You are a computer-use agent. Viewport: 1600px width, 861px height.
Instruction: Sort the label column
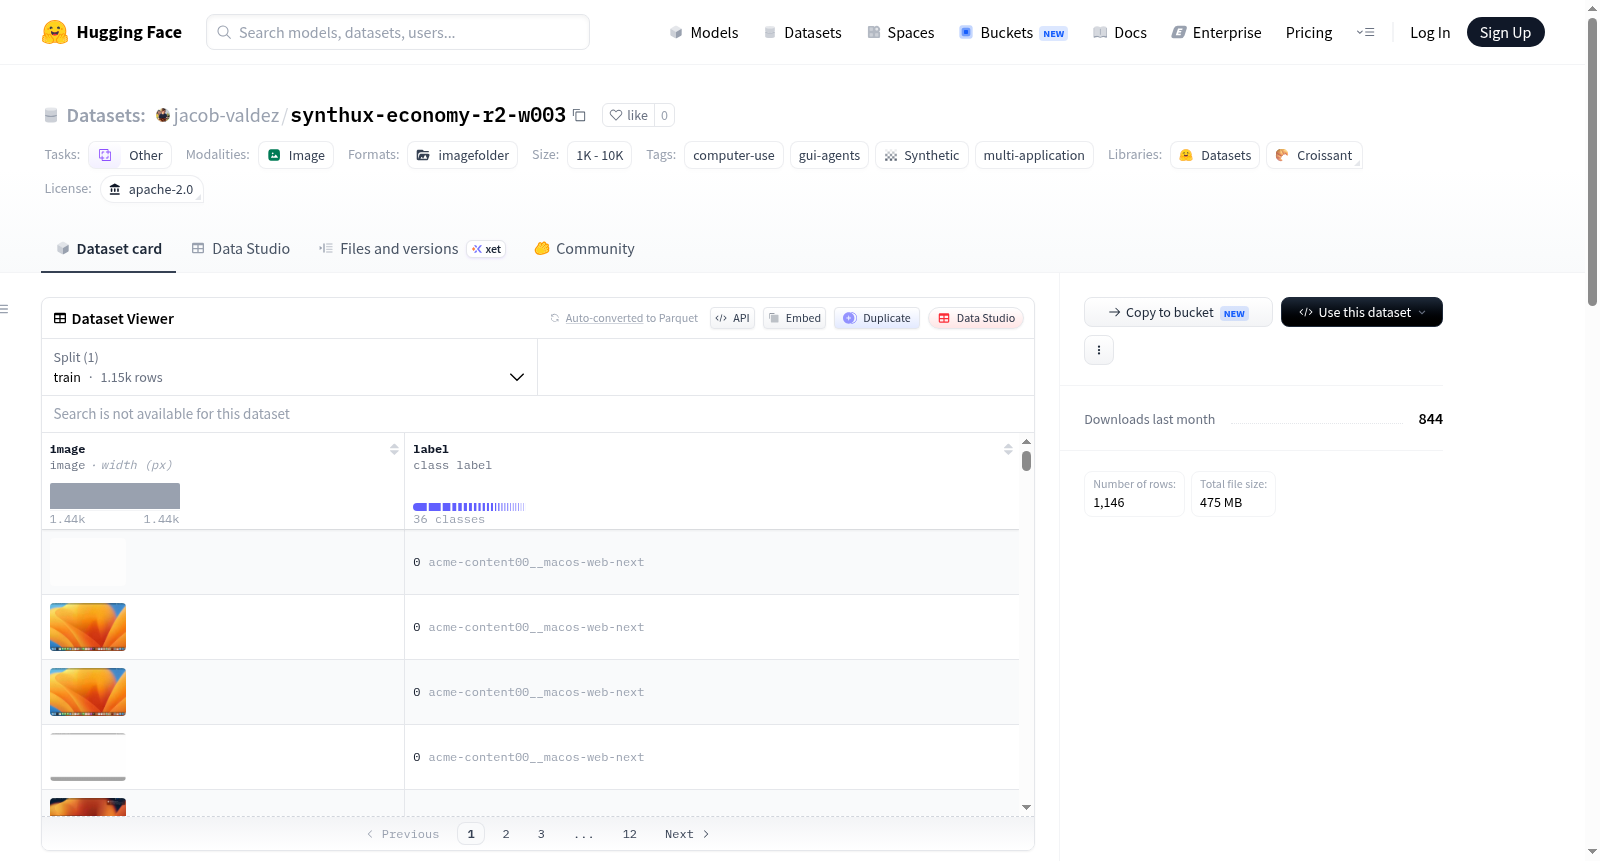(x=1008, y=449)
